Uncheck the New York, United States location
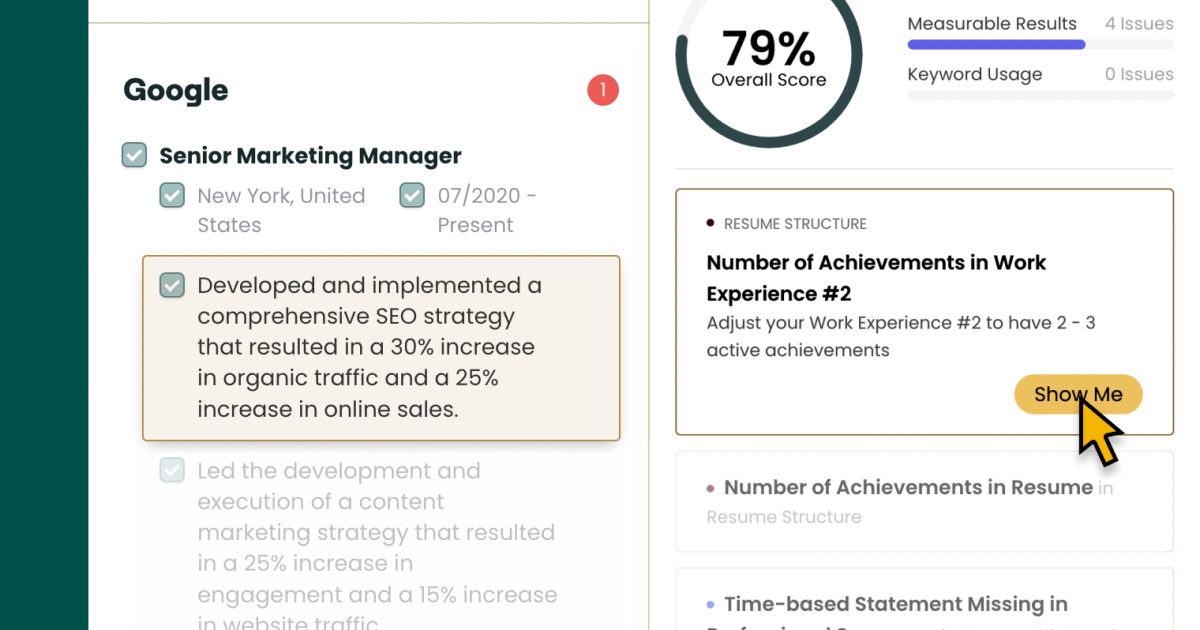This screenshot has width=1200, height=630. click(x=172, y=195)
